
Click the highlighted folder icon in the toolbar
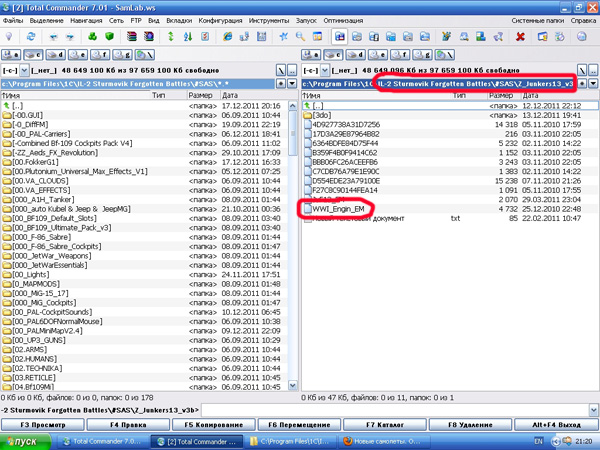340,37
